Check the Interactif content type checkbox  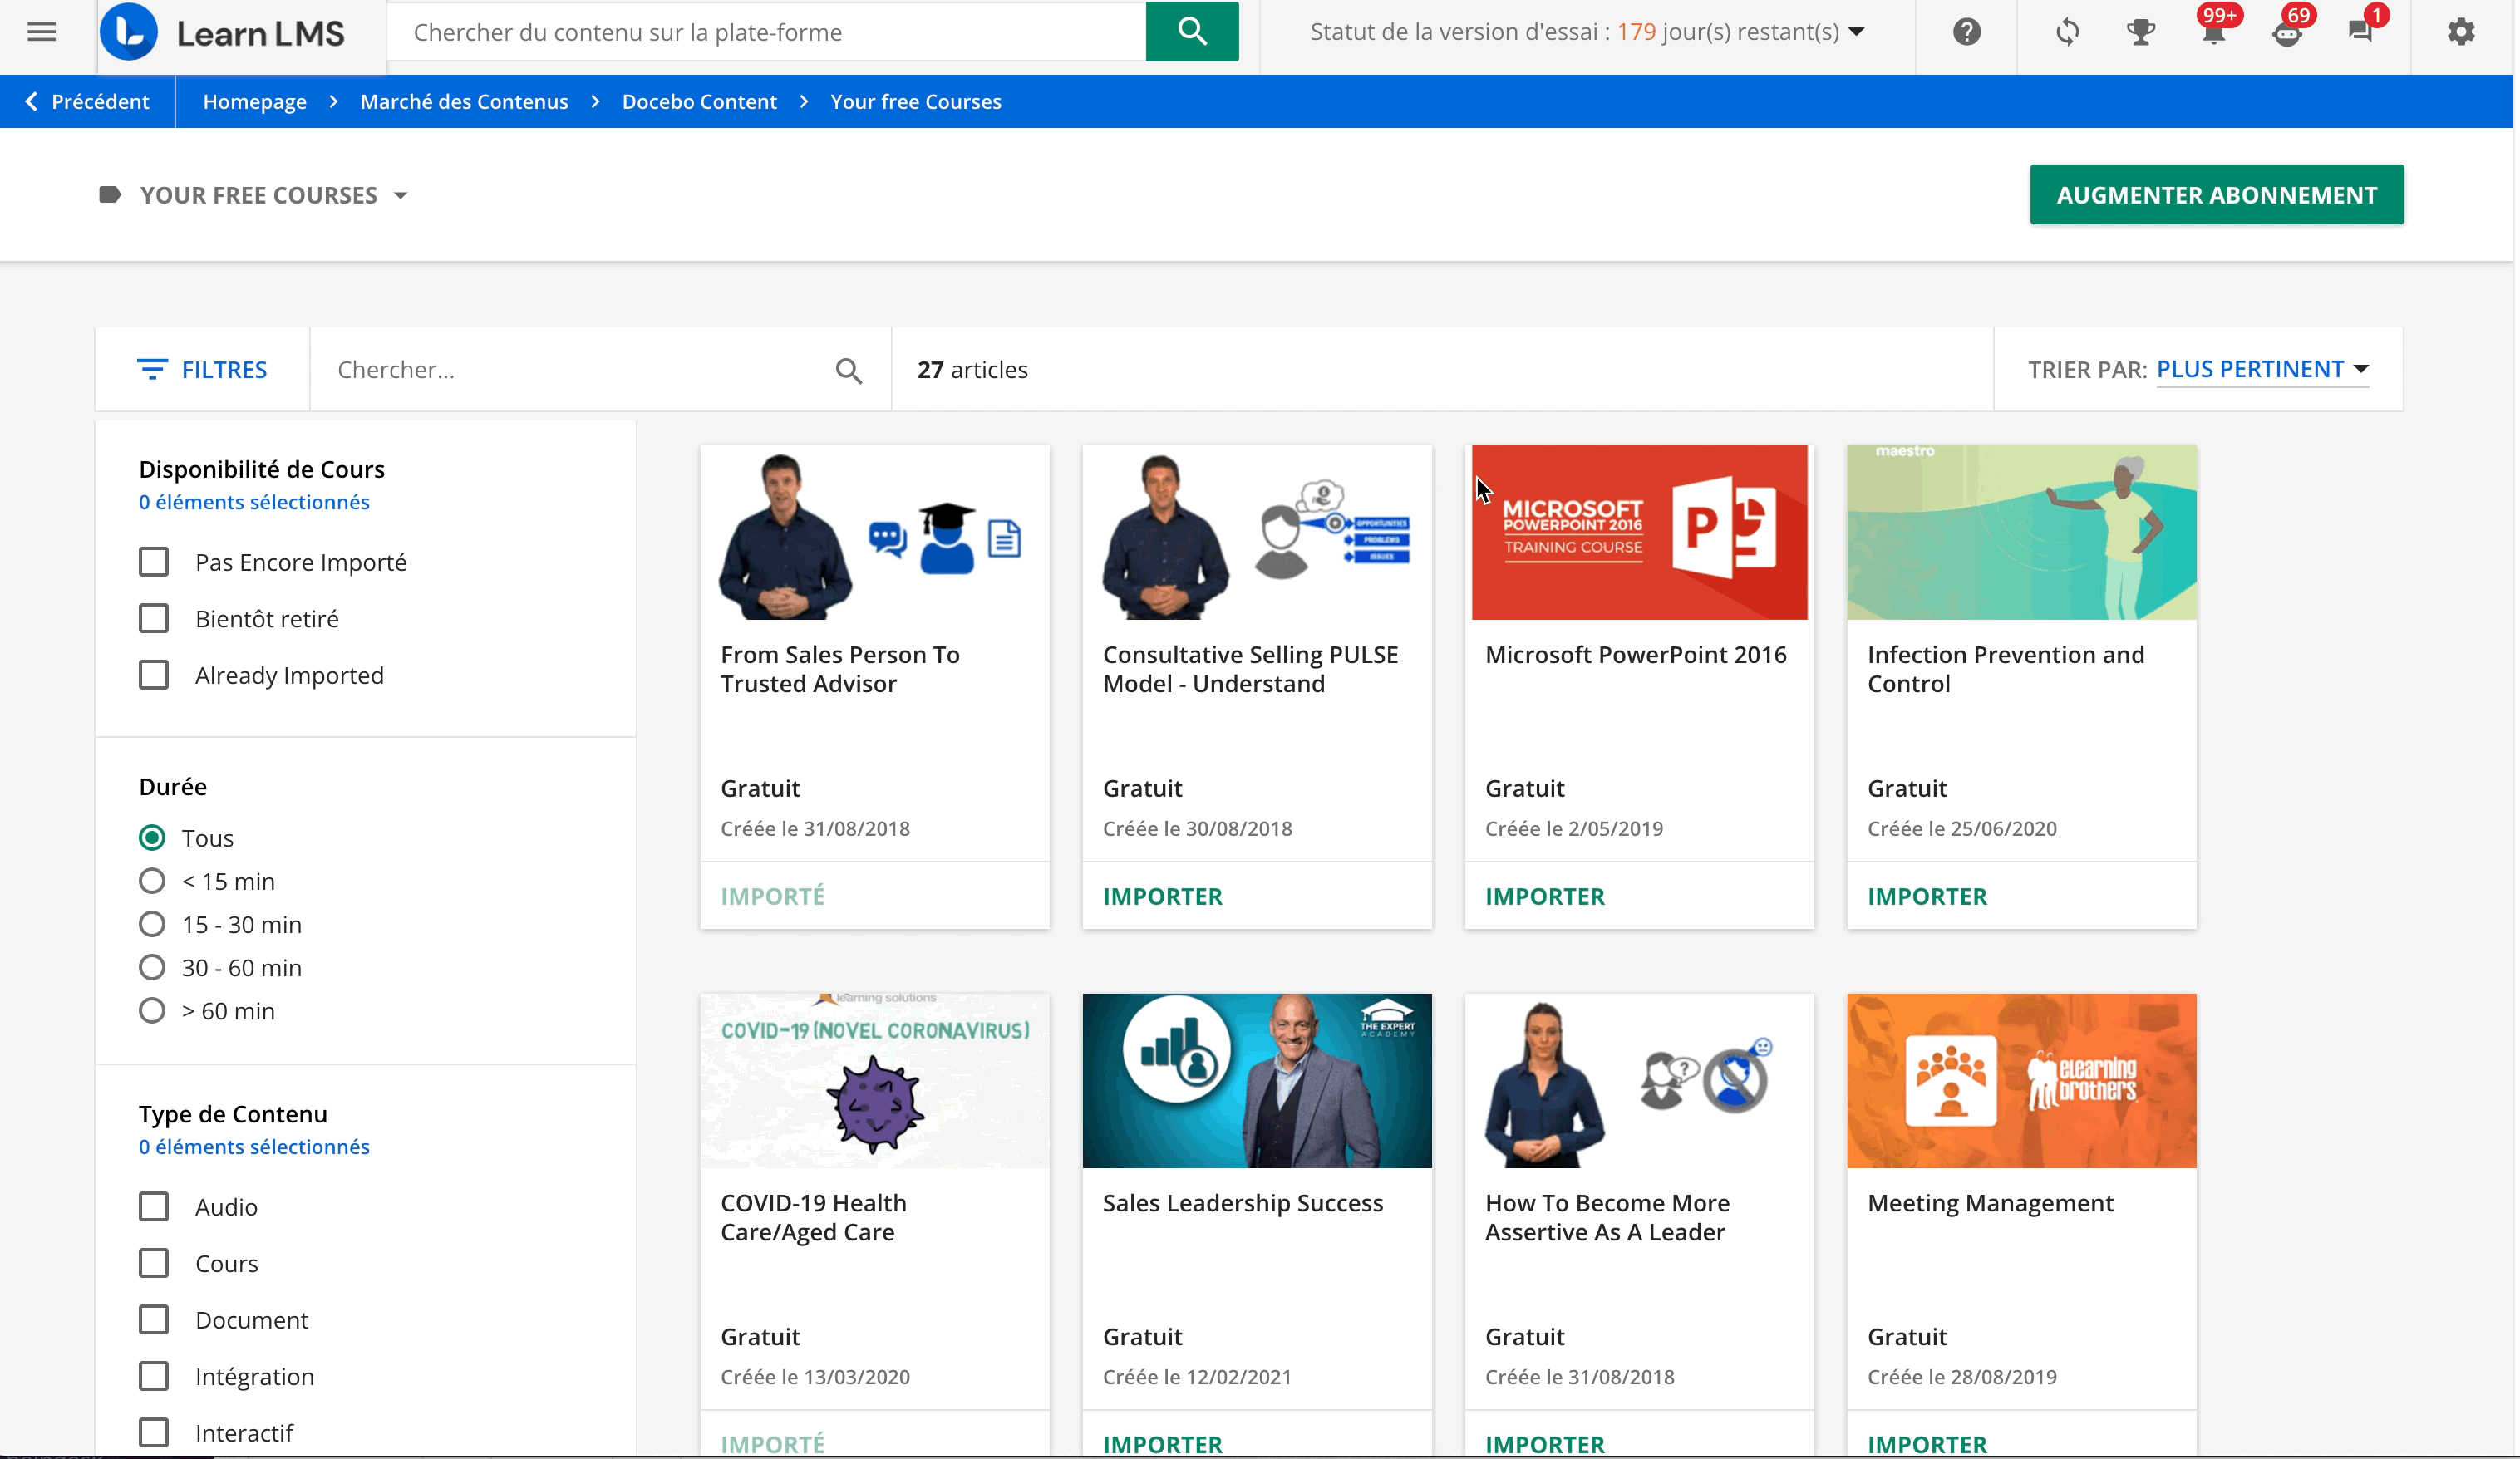pyautogui.click(x=153, y=1433)
